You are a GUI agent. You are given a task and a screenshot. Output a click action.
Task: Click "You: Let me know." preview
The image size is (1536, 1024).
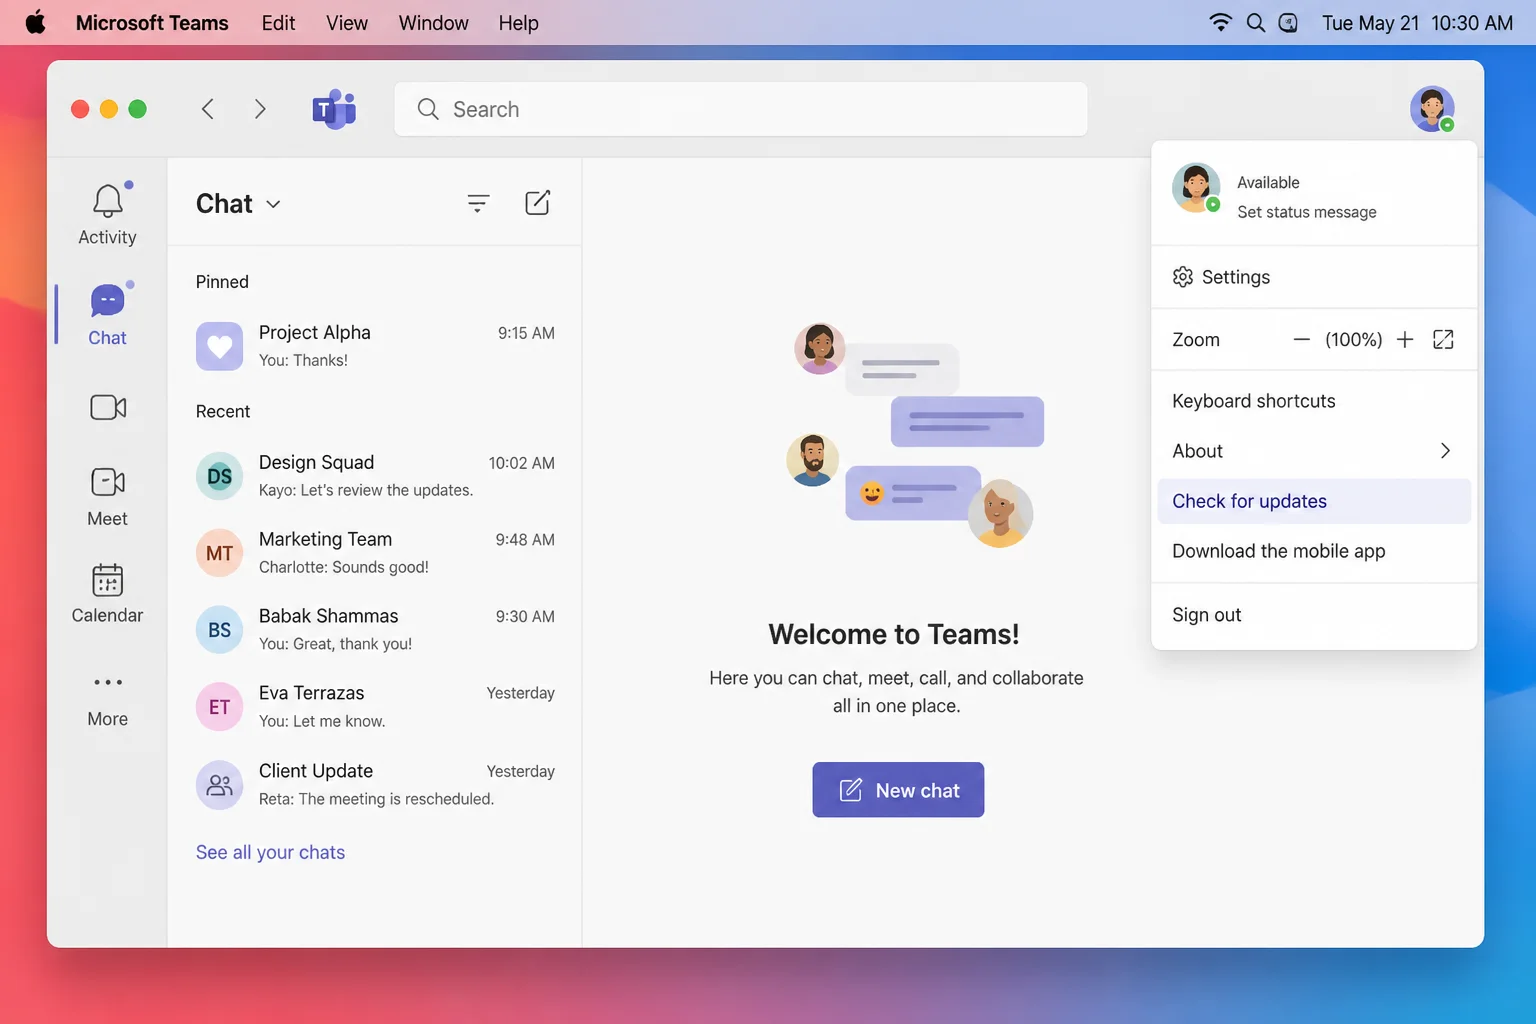(x=322, y=721)
